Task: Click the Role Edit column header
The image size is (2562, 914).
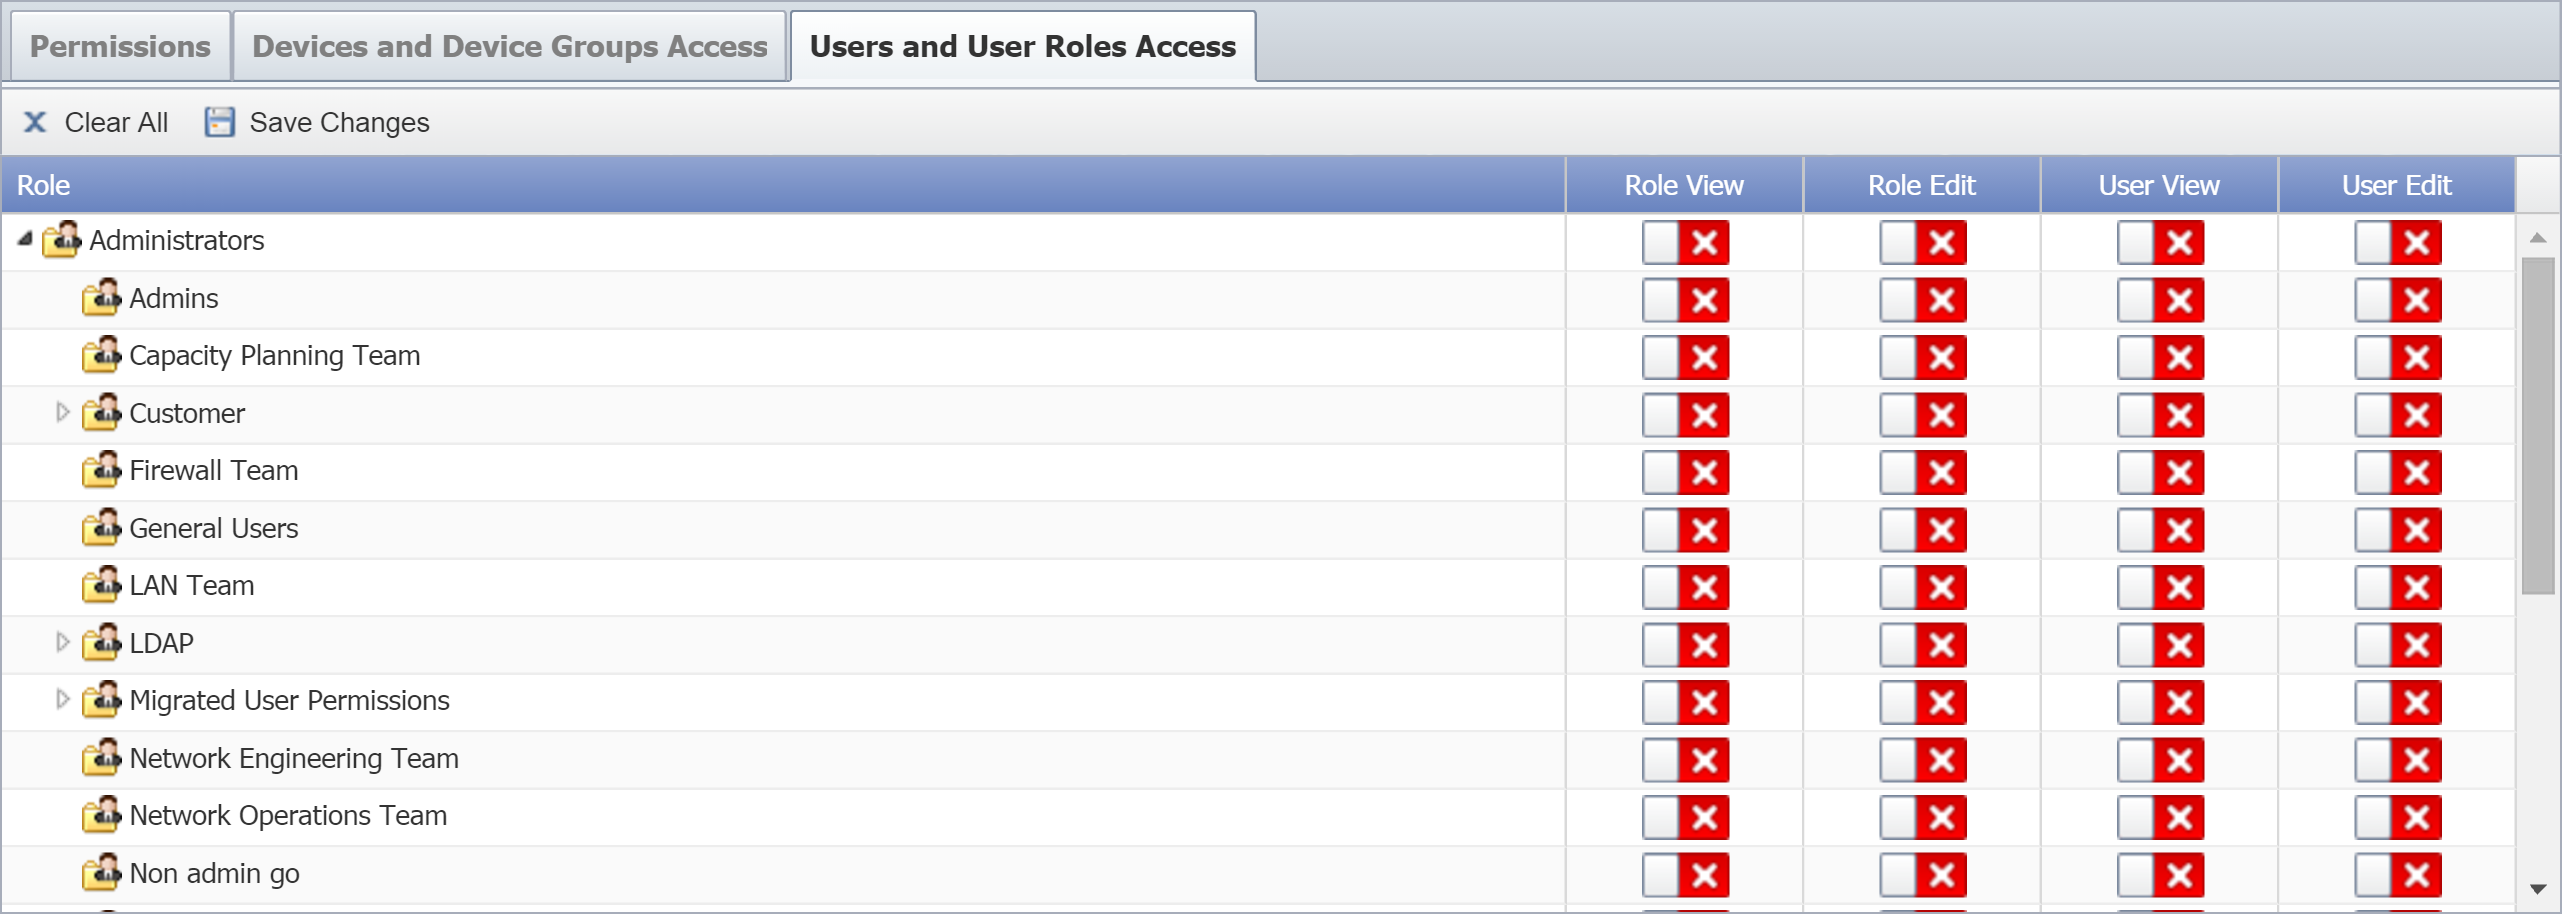Action: coord(1922,185)
